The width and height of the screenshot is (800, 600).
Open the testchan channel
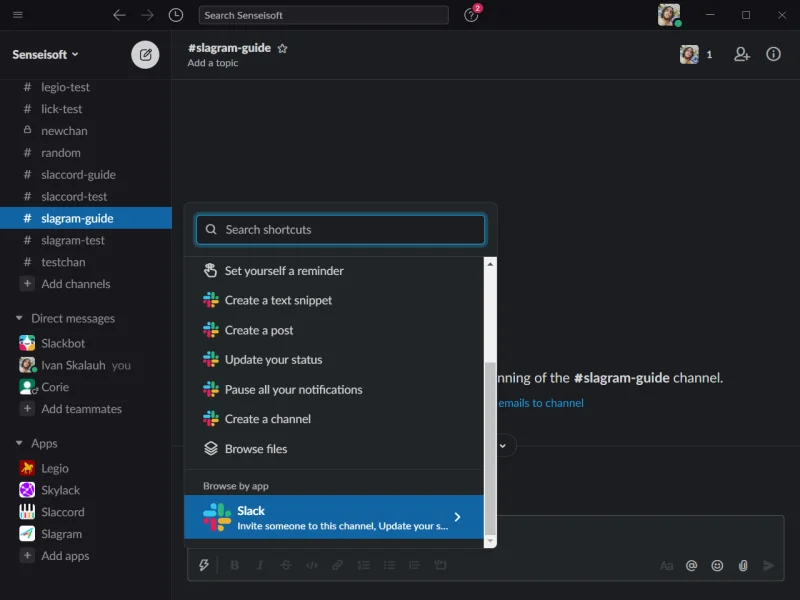click(x=86, y=262)
